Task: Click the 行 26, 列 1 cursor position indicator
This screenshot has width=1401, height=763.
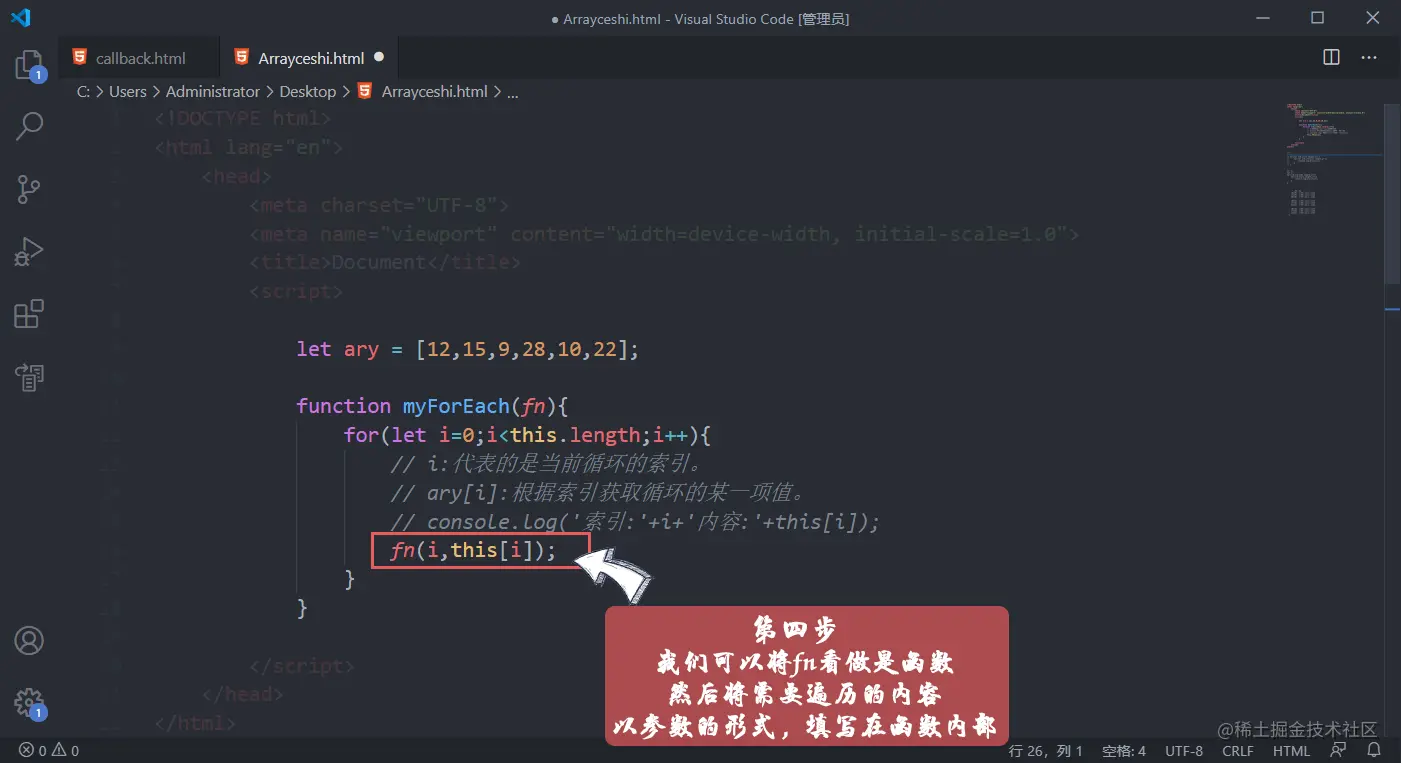Action: (1046, 750)
